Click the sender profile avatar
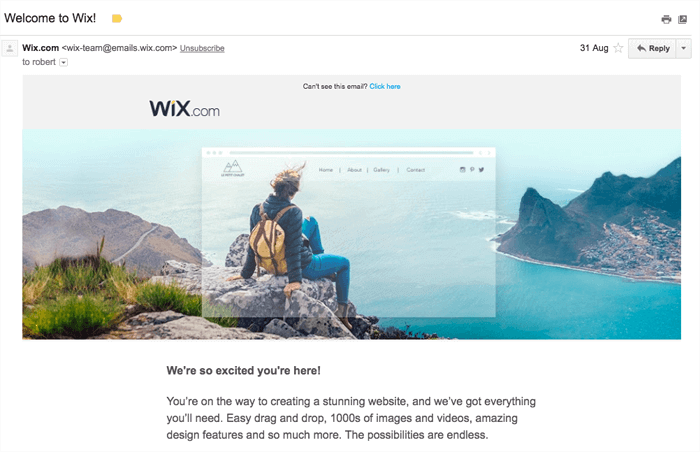 click(x=9, y=48)
